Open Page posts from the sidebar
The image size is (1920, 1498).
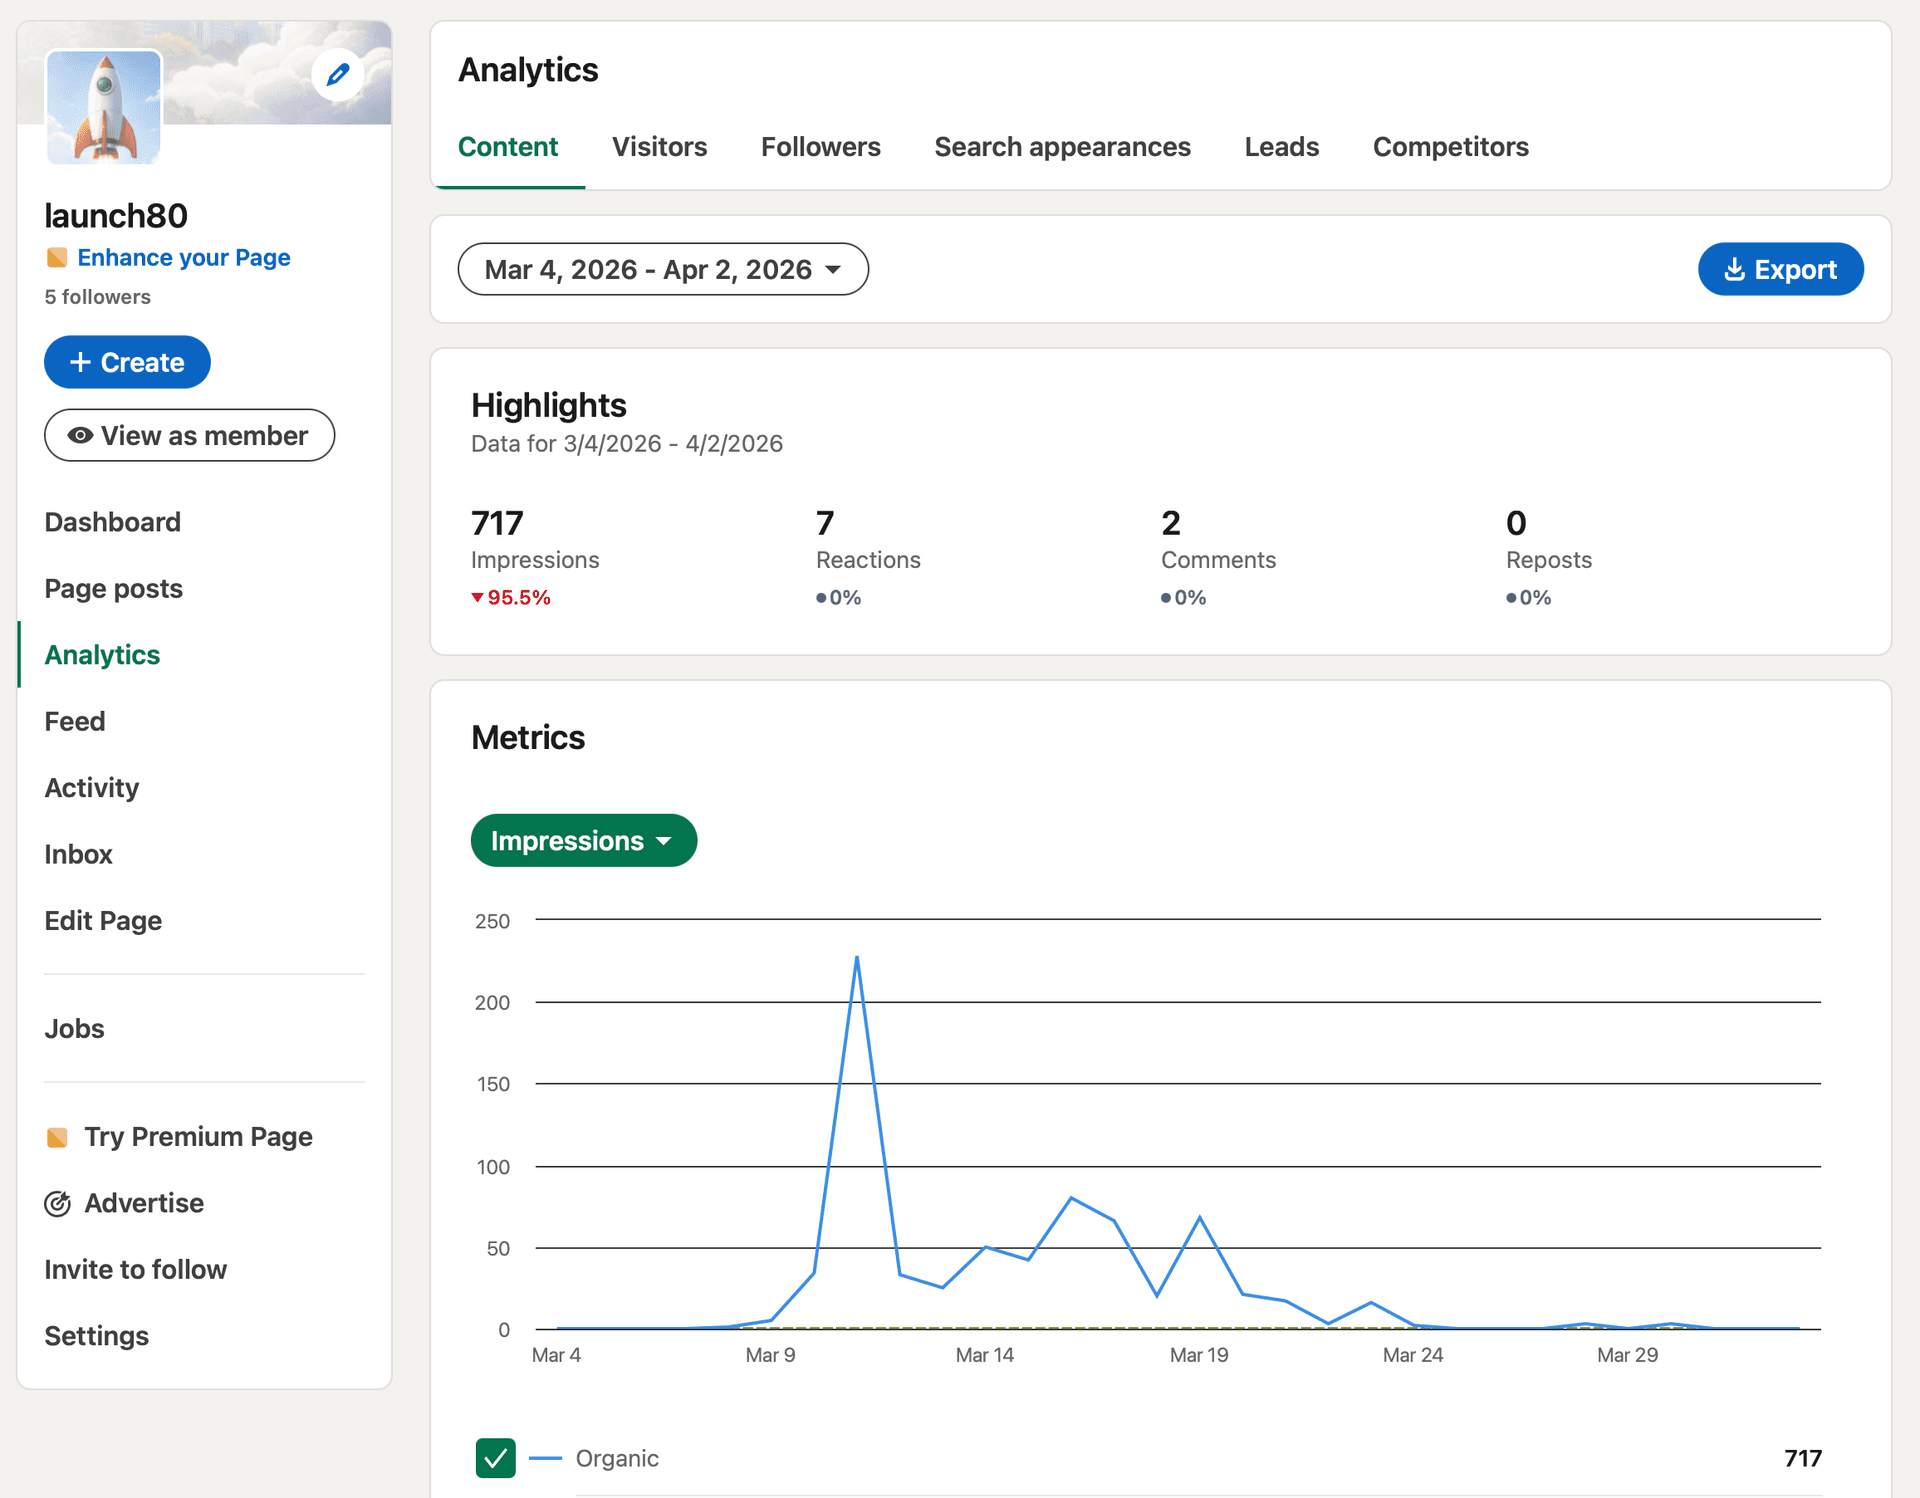pyautogui.click(x=113, y=588)
